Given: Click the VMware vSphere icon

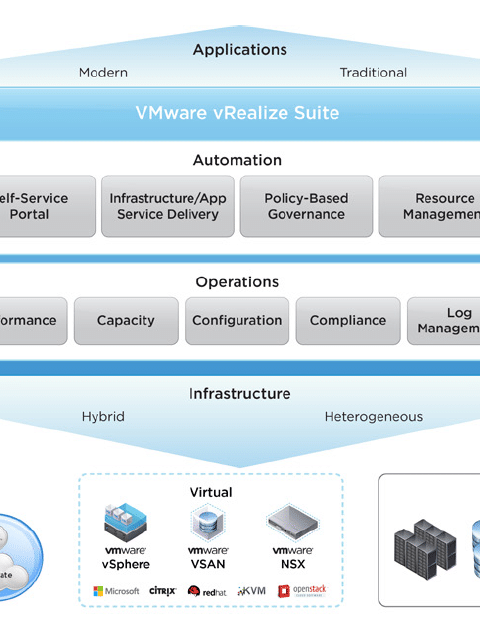Looking at the screenshot, I should click(x=125, y=523).
